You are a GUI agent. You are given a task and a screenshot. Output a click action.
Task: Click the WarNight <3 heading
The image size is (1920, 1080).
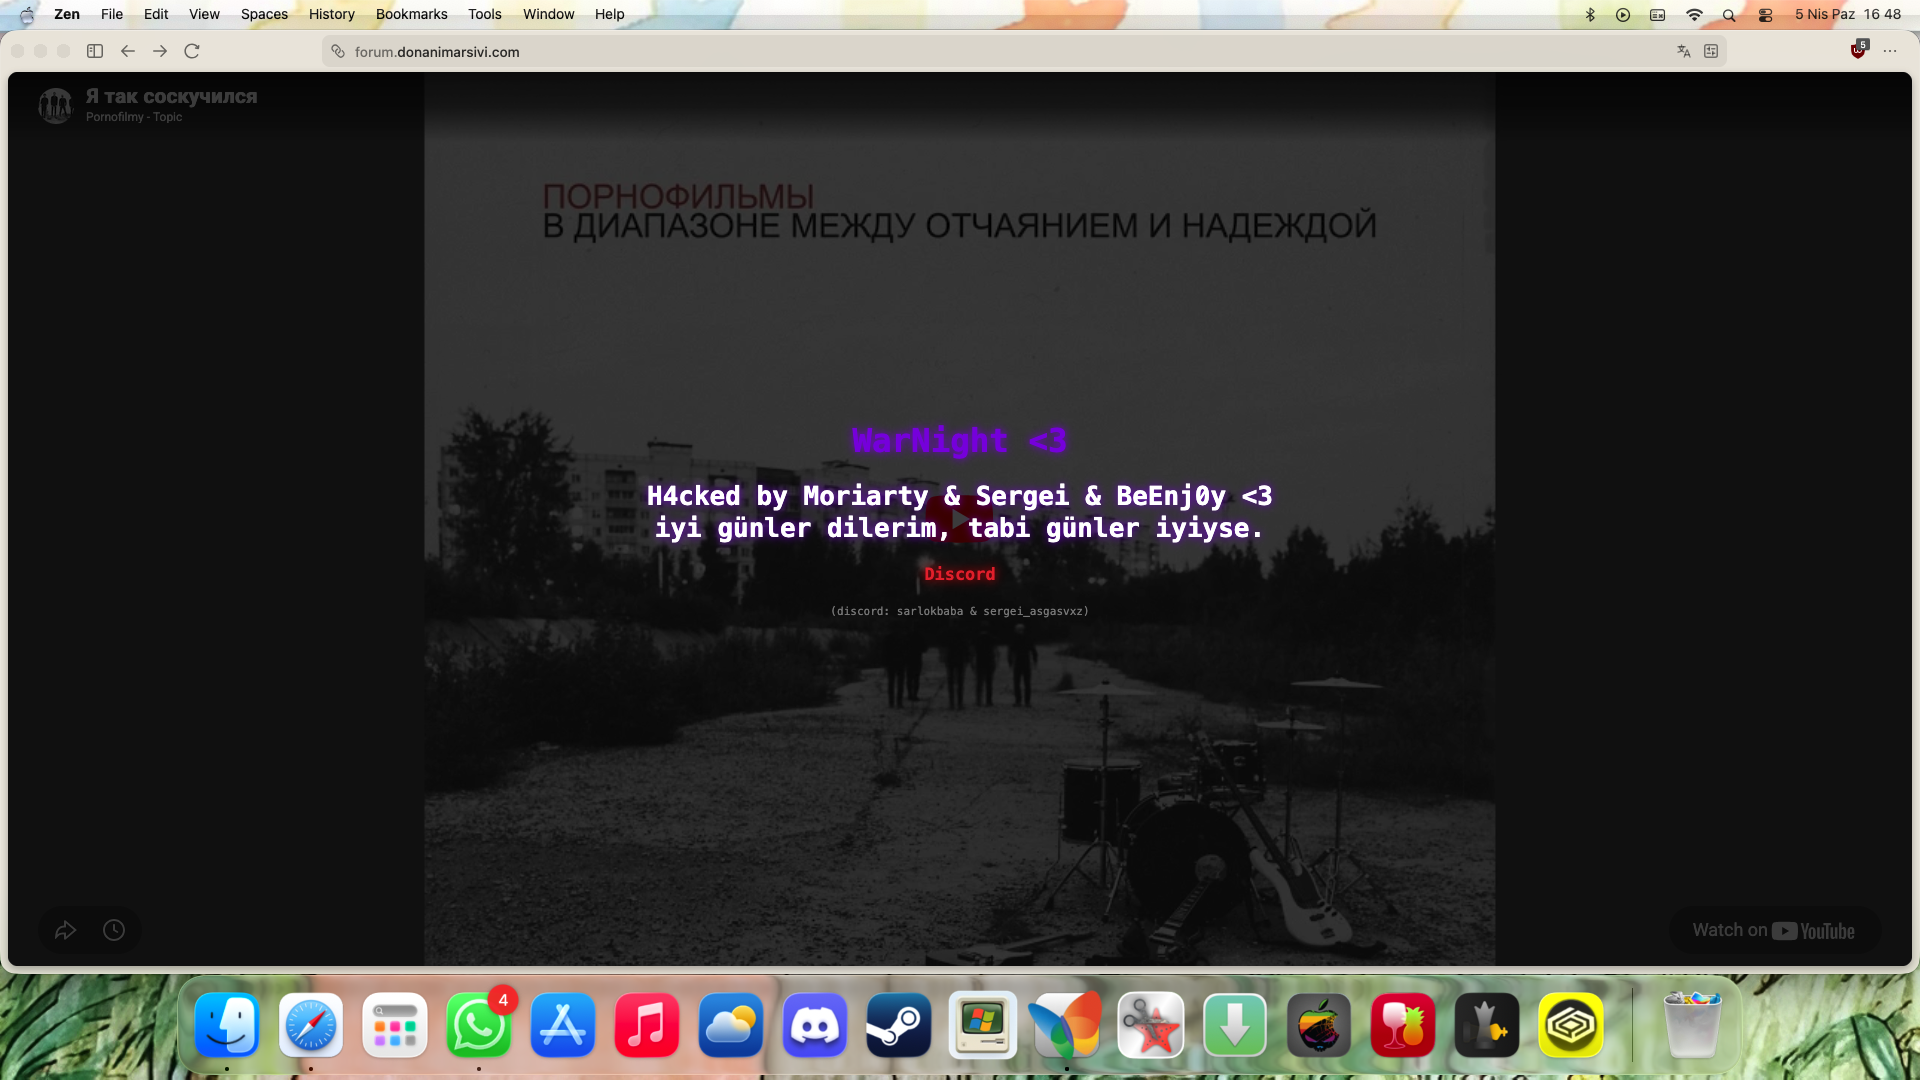tap(959, 440)
